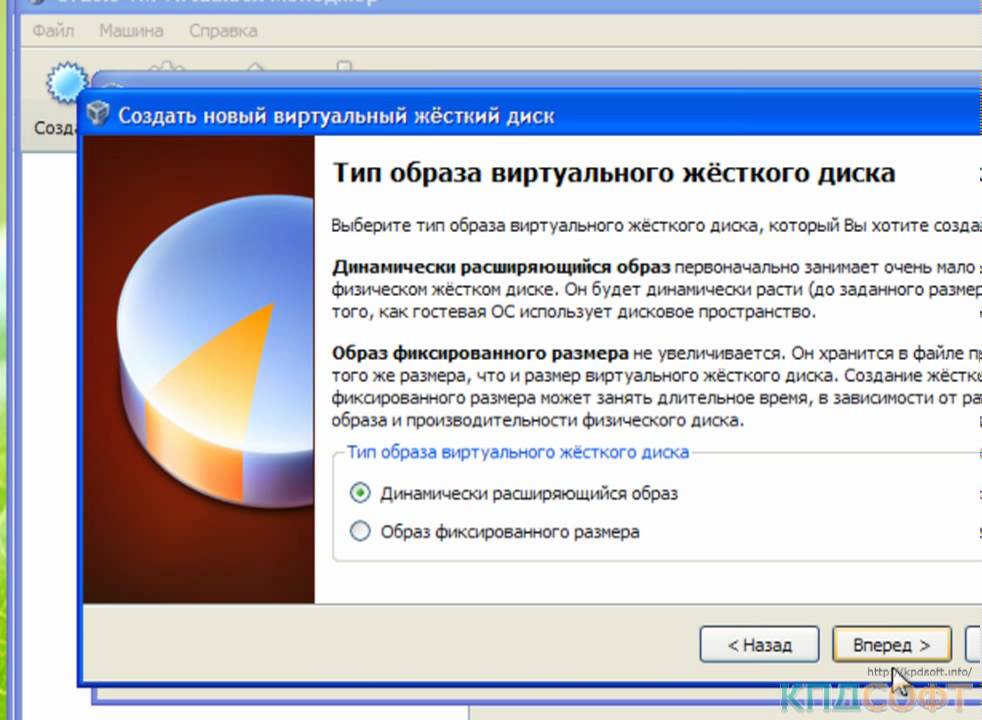The image size is (982, 720).
Task: Open the Справка menu in VirtualBox Manager
Action: click(223, 31)
